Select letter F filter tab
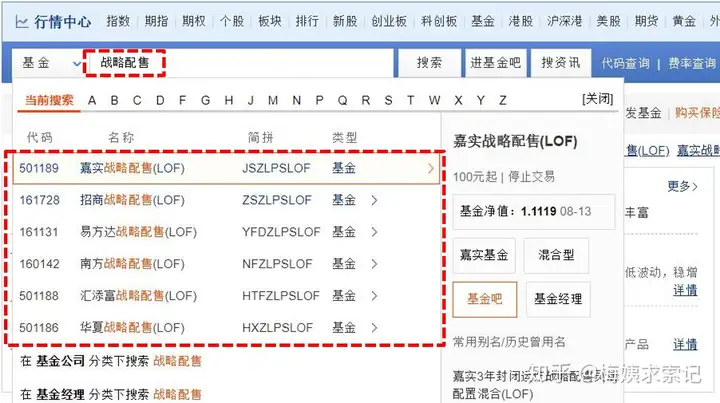 182,101
